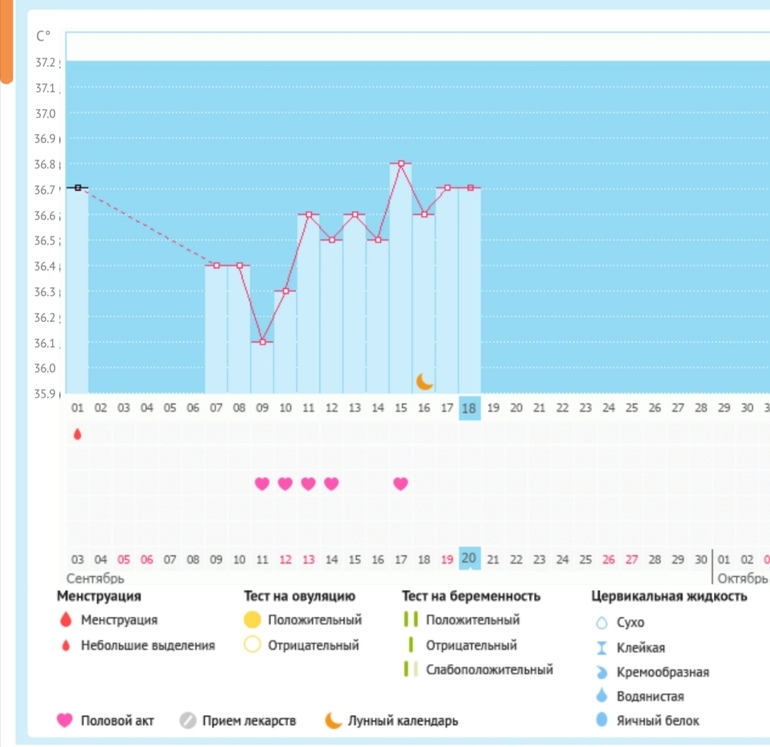The image size is (770, 747).
Task: Click the yellow Положительный ovulation test icon
Action: click(x=252, y=620)
